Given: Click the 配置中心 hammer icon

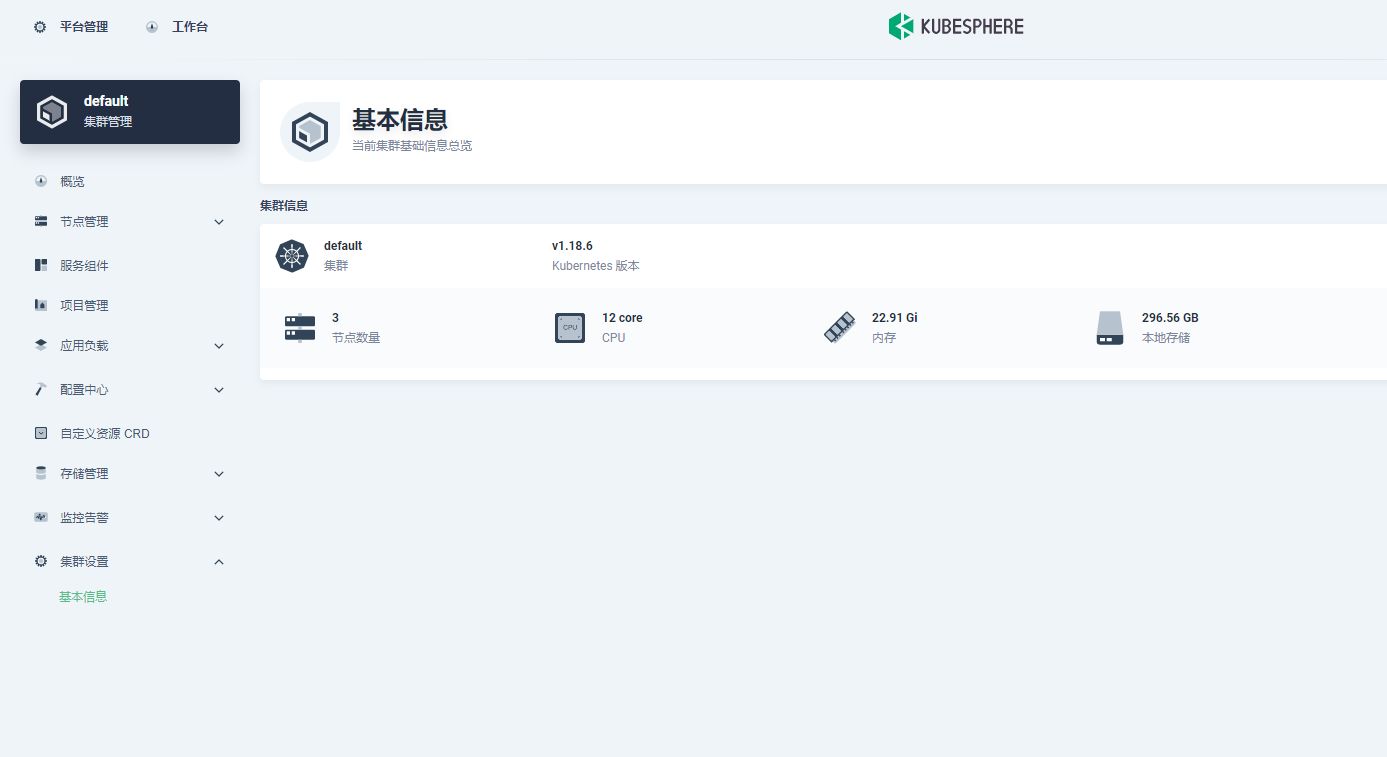Looking at the screenshot, I should (x=41, y=390).
